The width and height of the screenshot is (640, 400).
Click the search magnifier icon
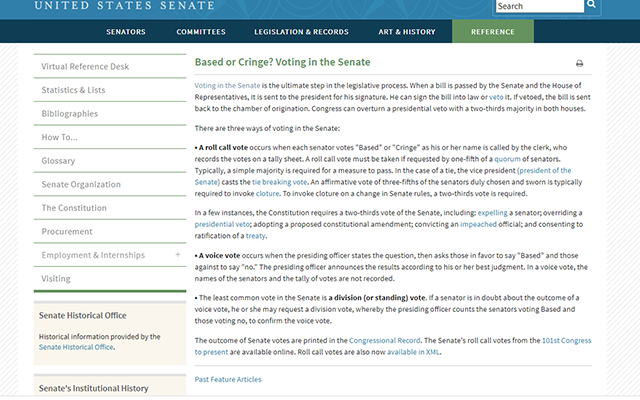point(591,5)
